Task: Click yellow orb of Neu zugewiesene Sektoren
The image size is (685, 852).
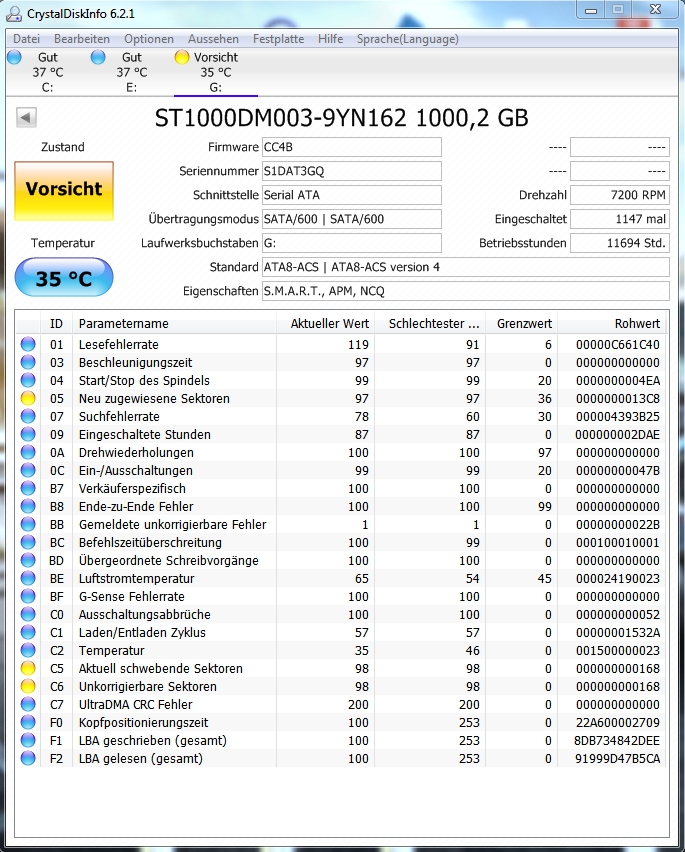Action: click(28, 398)
